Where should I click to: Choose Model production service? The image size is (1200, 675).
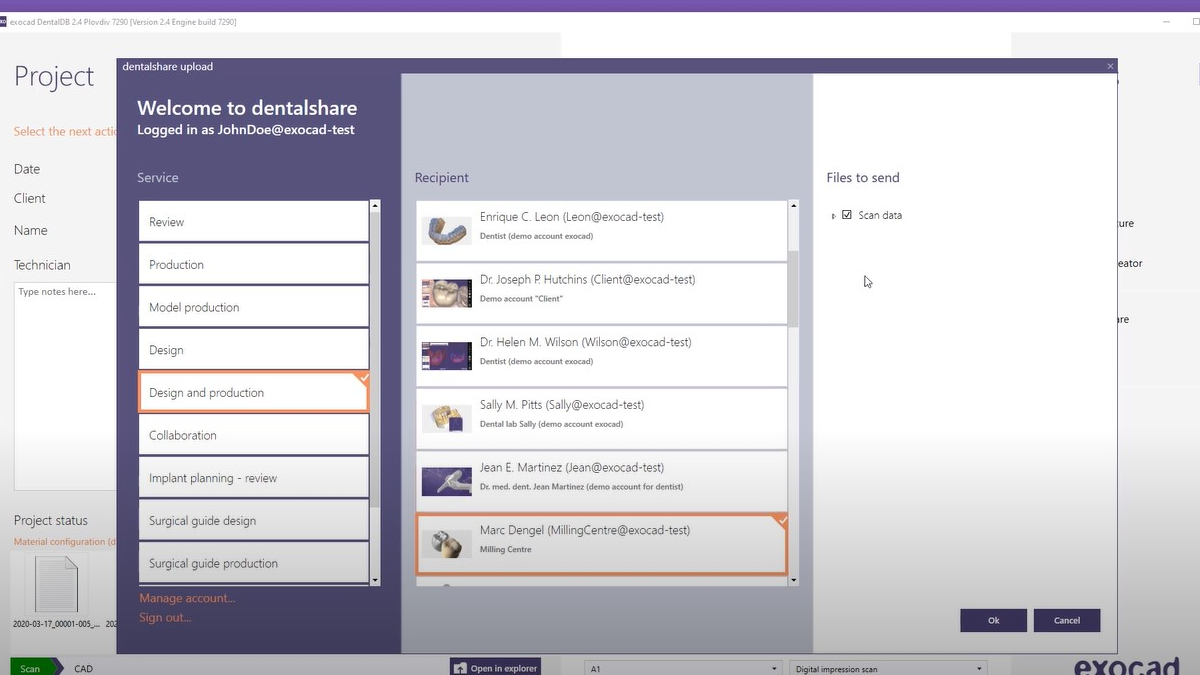click(x=253, y=307)
